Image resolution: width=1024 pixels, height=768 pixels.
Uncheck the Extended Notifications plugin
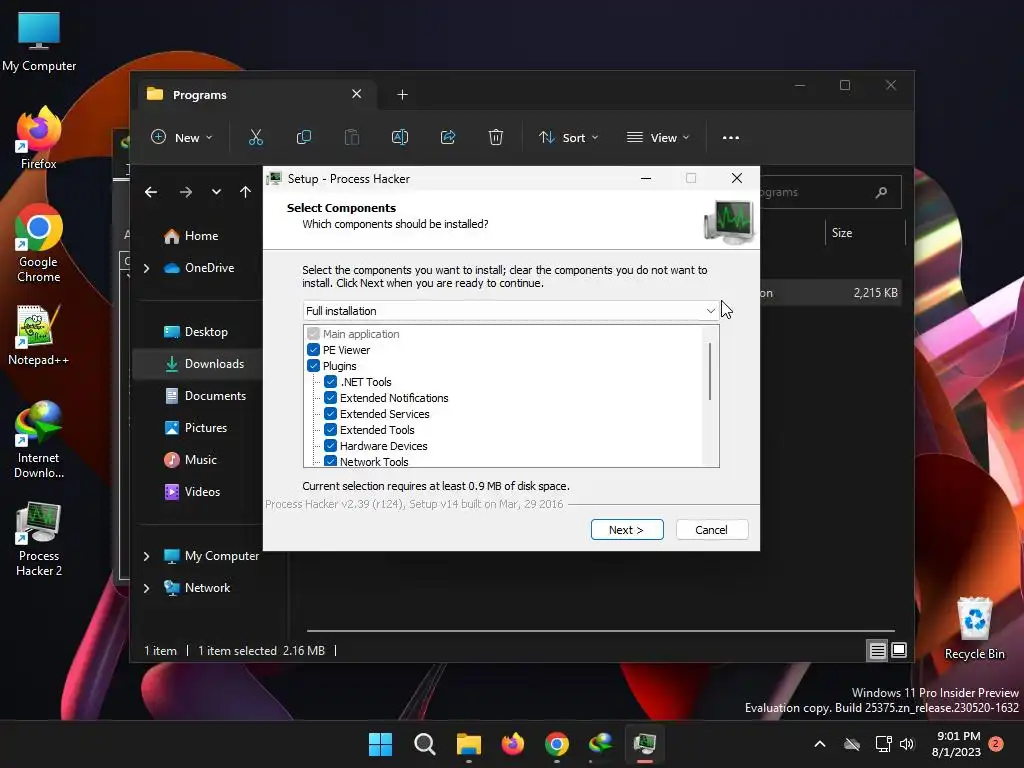pos(330,398)
